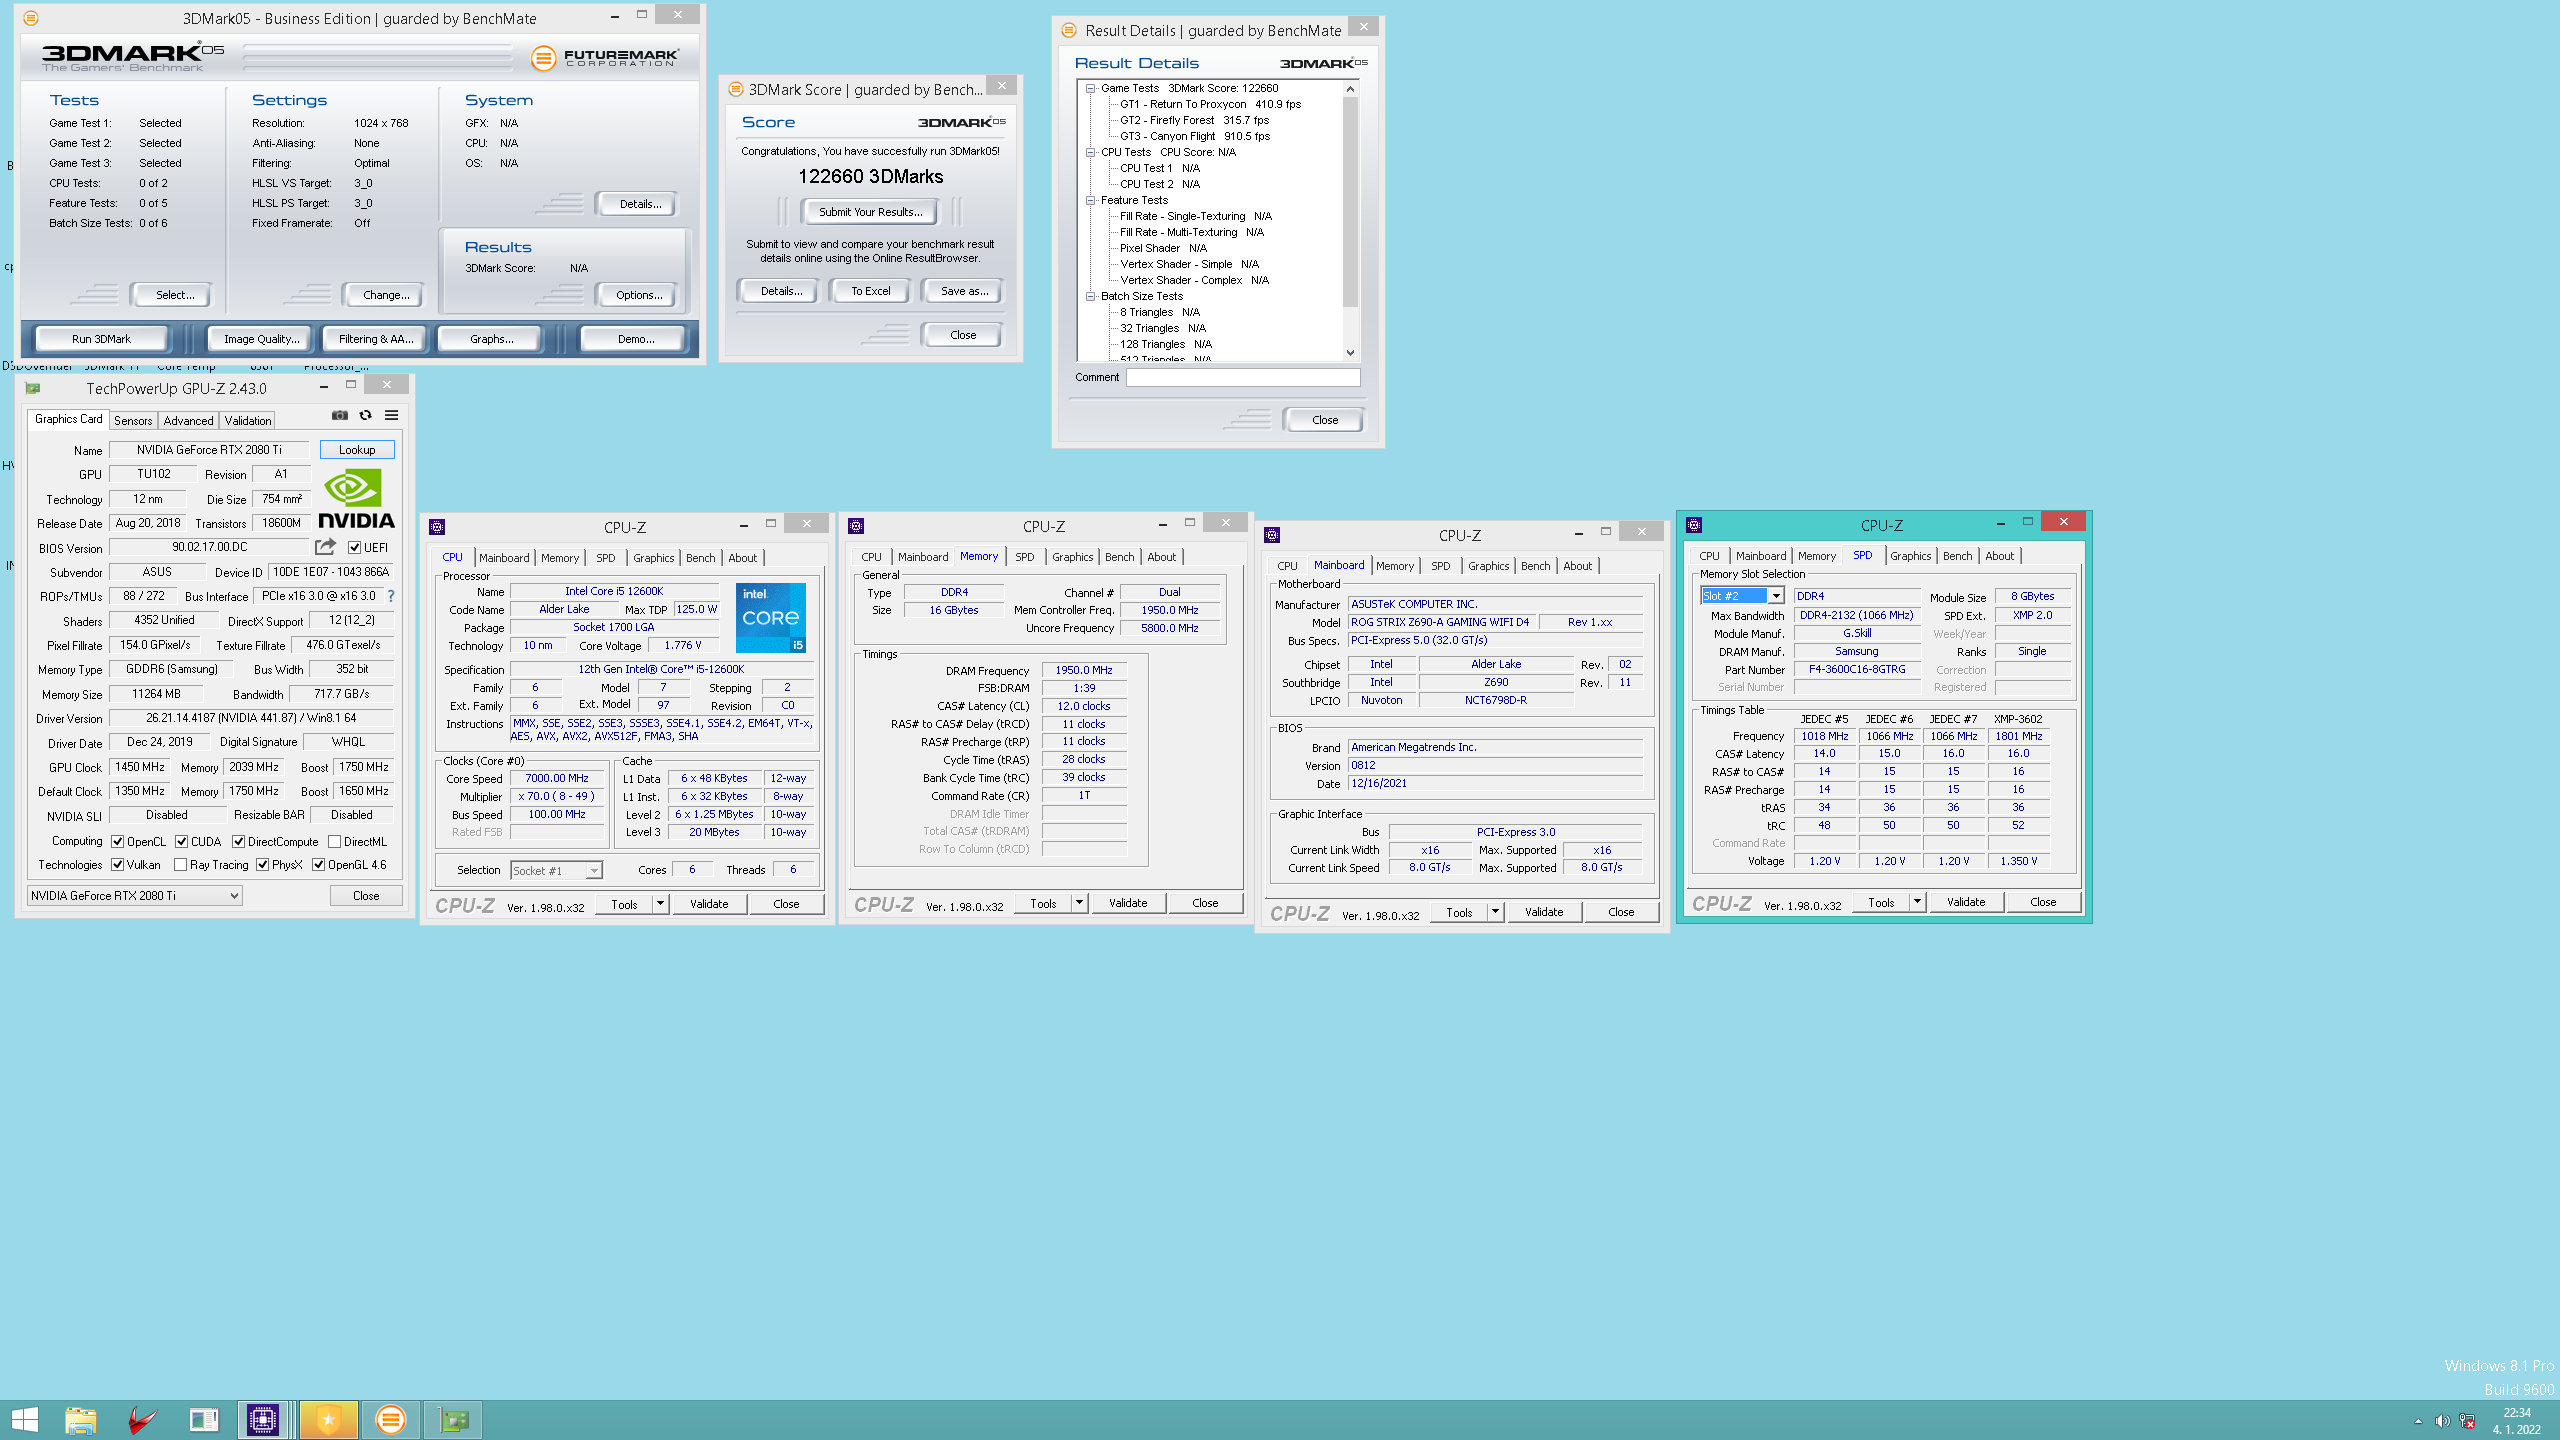Click the scroll down arrow in Result Details
This screenshot has width=2560, height=1440.
pyautogui.click(x=1350, y=352)
